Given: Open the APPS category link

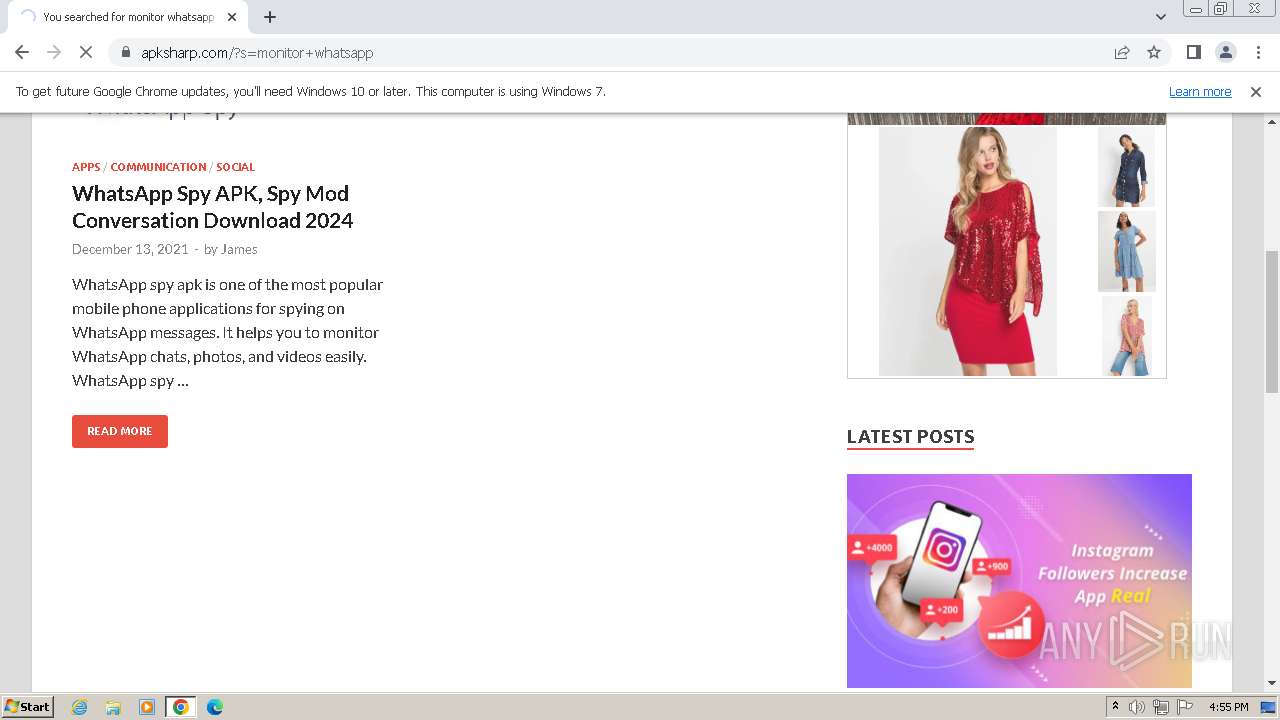Looking at the screenshot, I should [86, 167].
